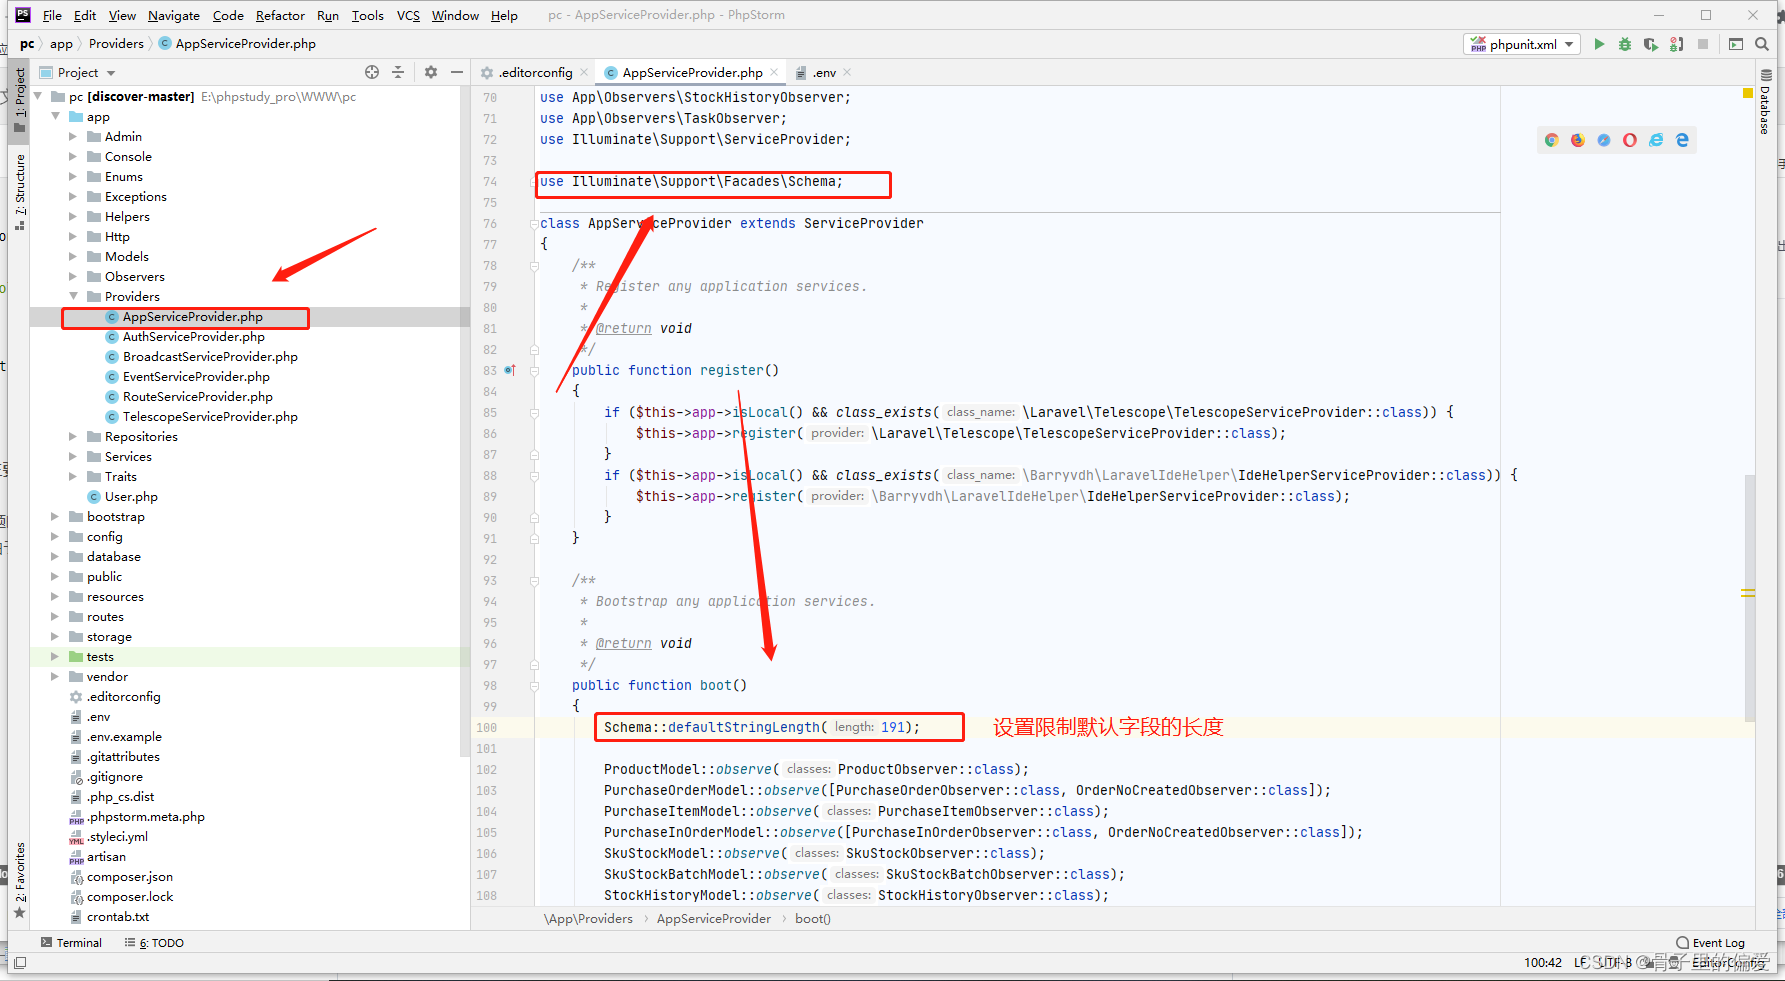Select the .env.example file
Screen dimensions: 1785x981
pos(124,736)
